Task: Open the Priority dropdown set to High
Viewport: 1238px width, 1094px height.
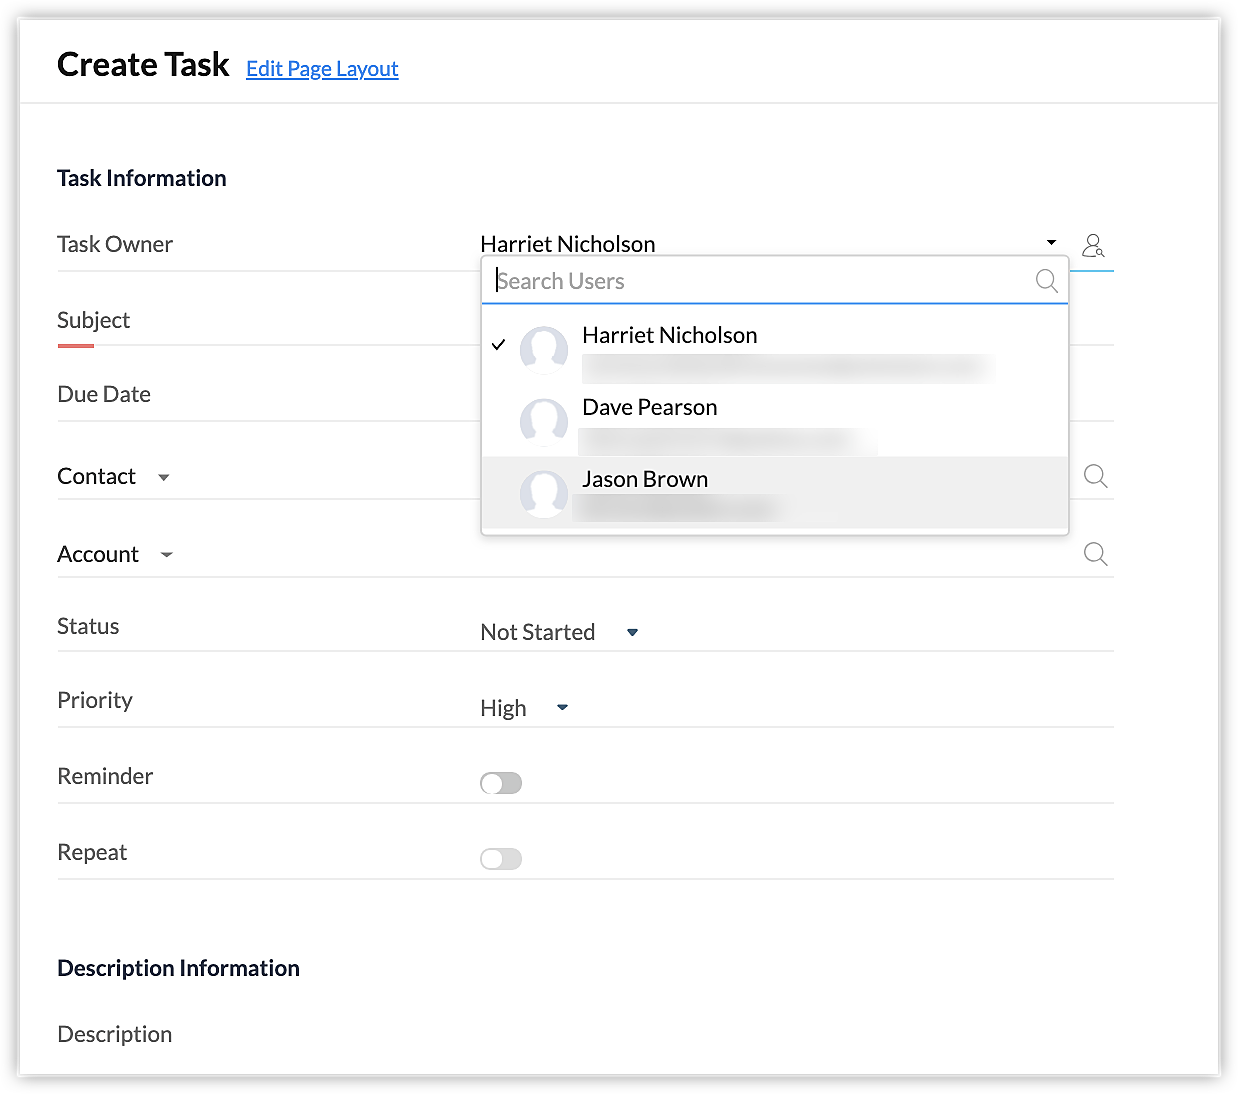Action: [562, 708]
